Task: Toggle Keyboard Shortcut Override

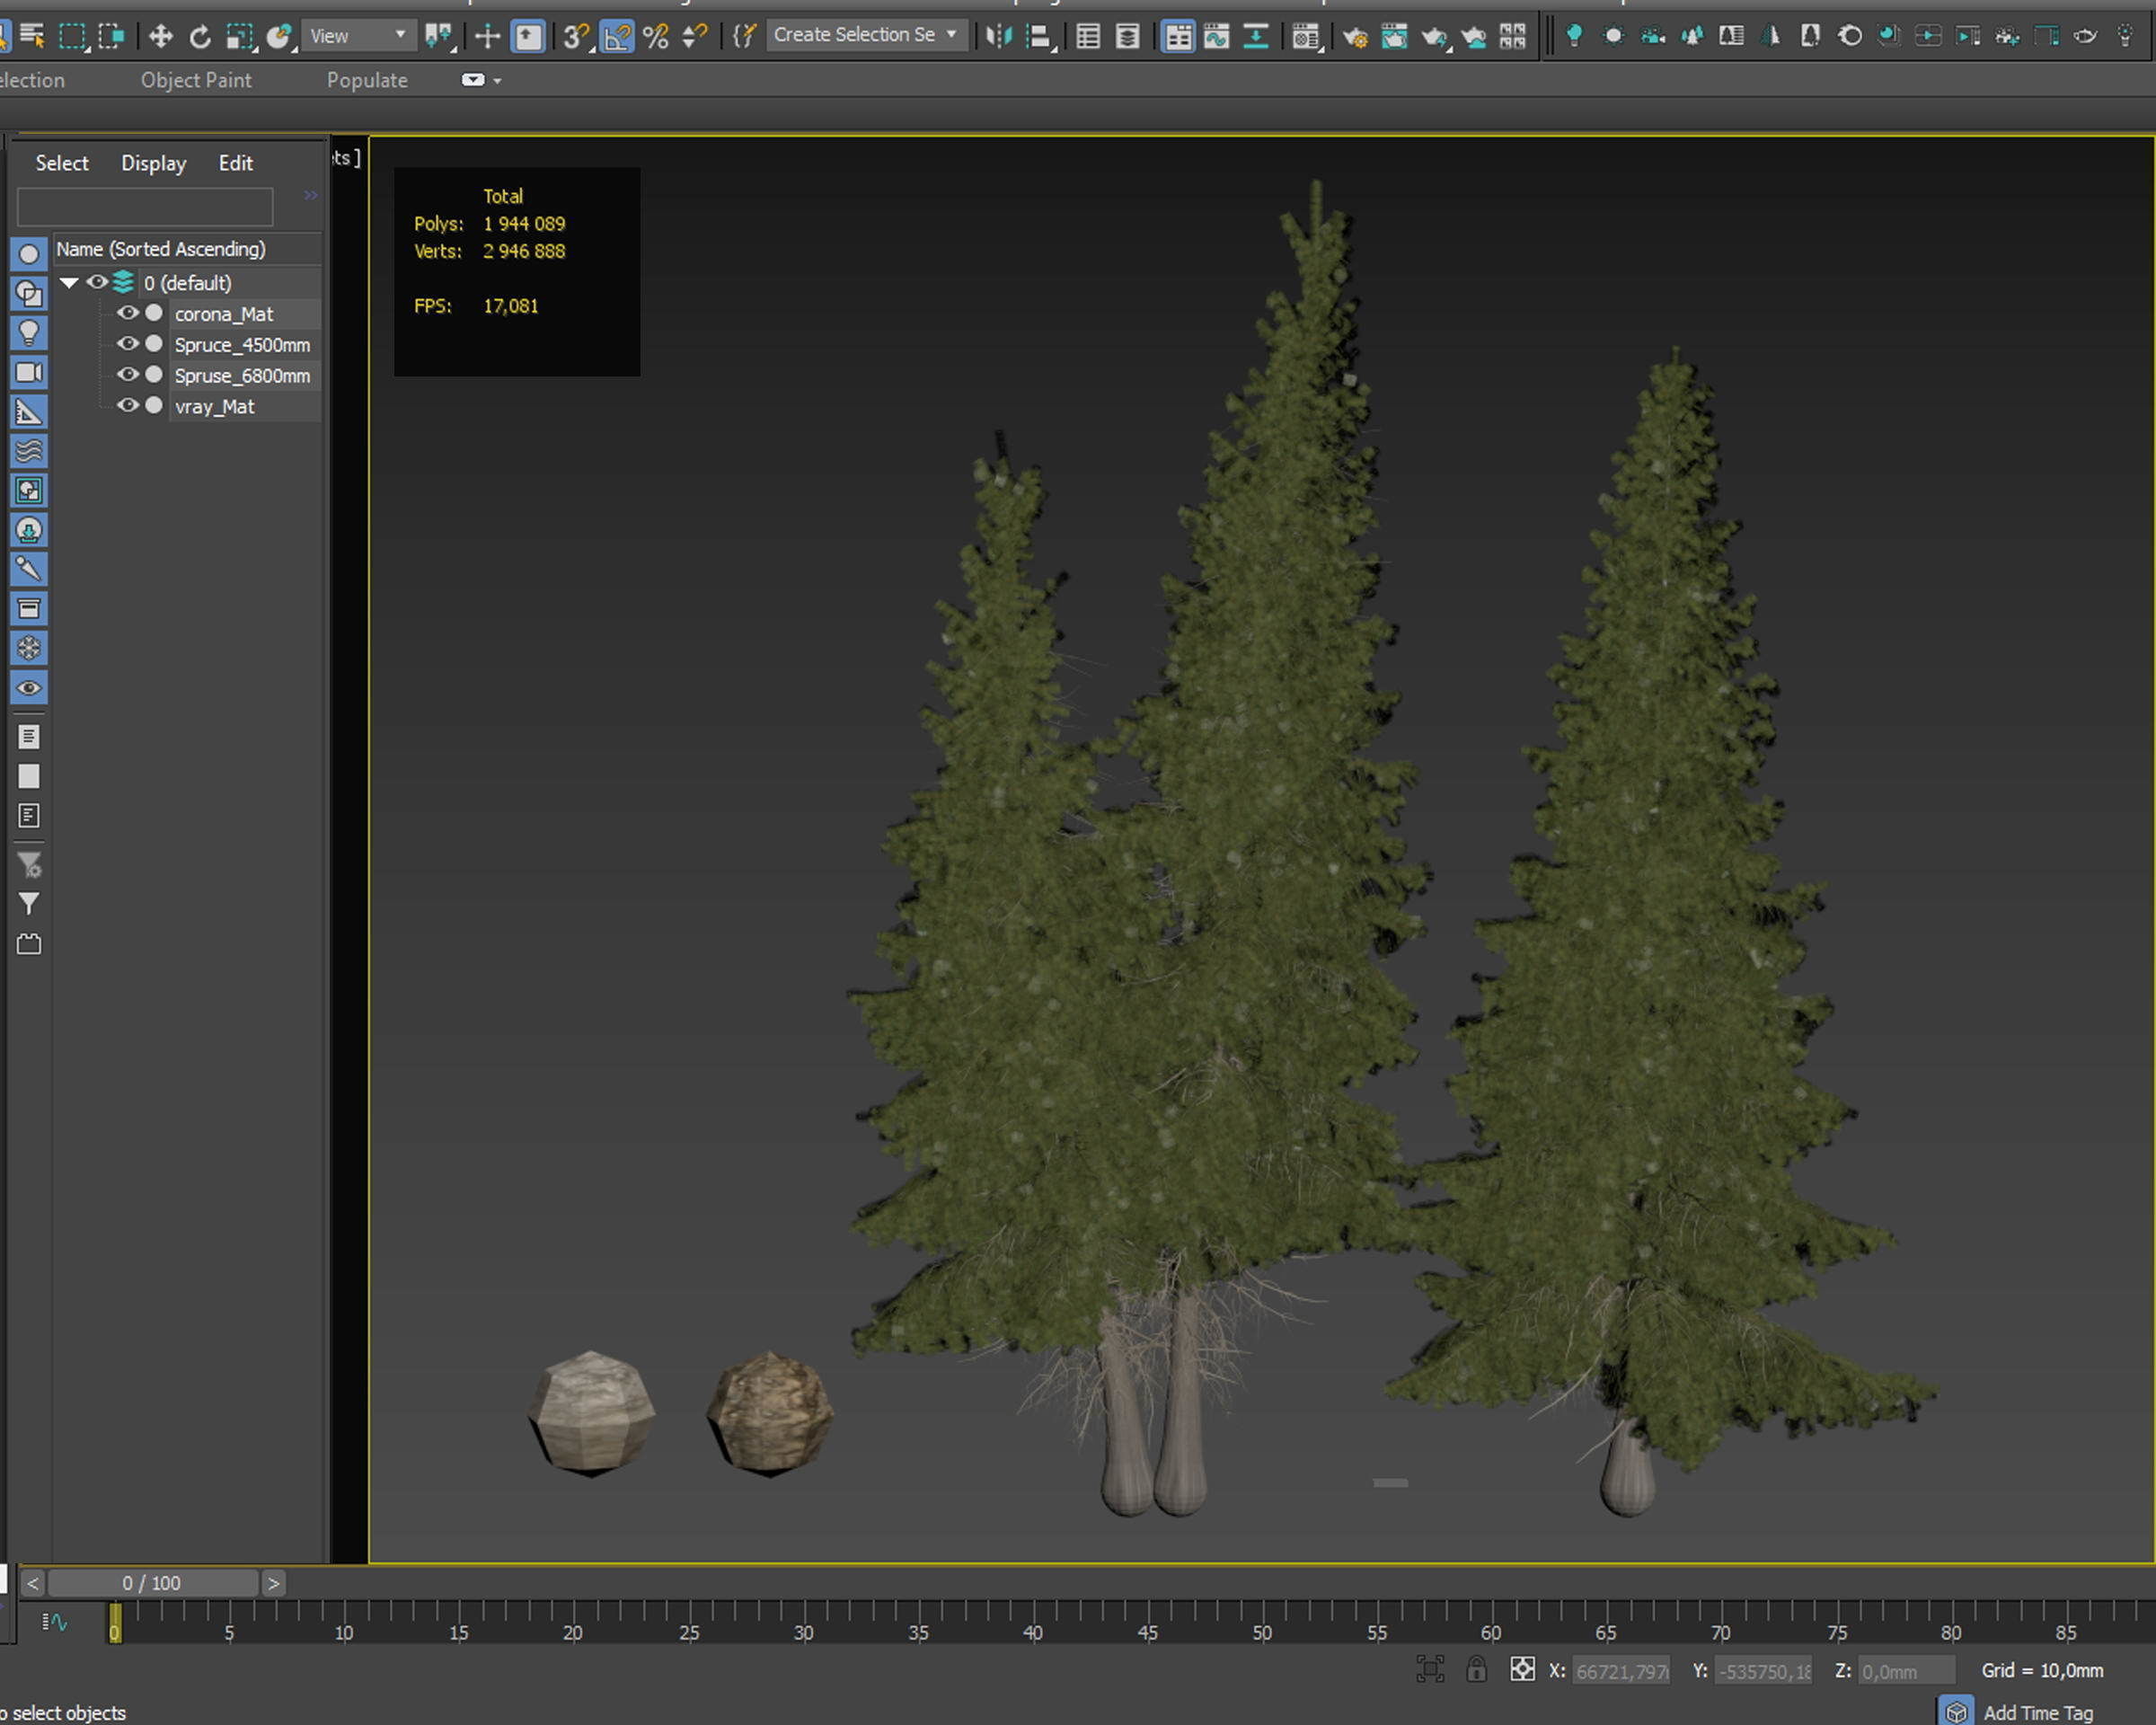Action: (x=528, y=36)
